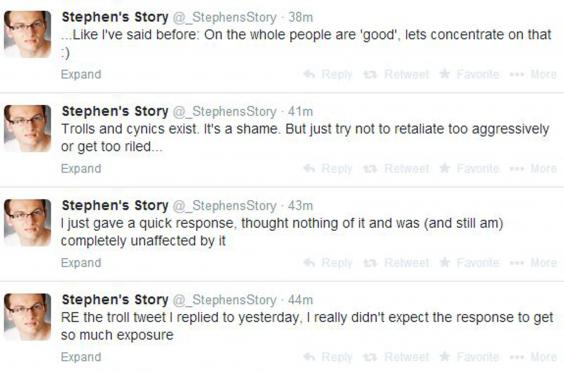The height and width of the screenshot is (373, 564).
Task: Expand the 41m 'Trolls and cynics' tweet
Action: (x=81, y=169)
